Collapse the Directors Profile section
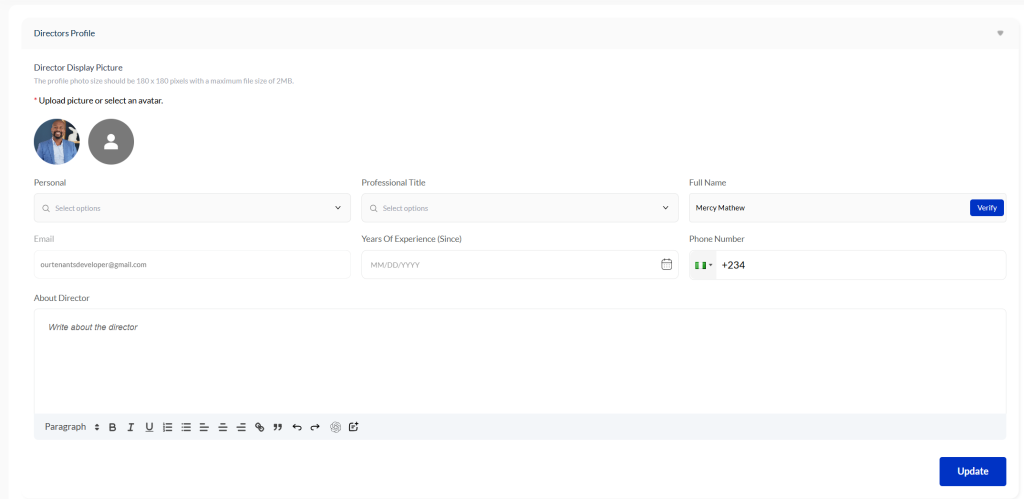Image resolution: width=1024 pixels, height=499 pixels. (1000, 33)
